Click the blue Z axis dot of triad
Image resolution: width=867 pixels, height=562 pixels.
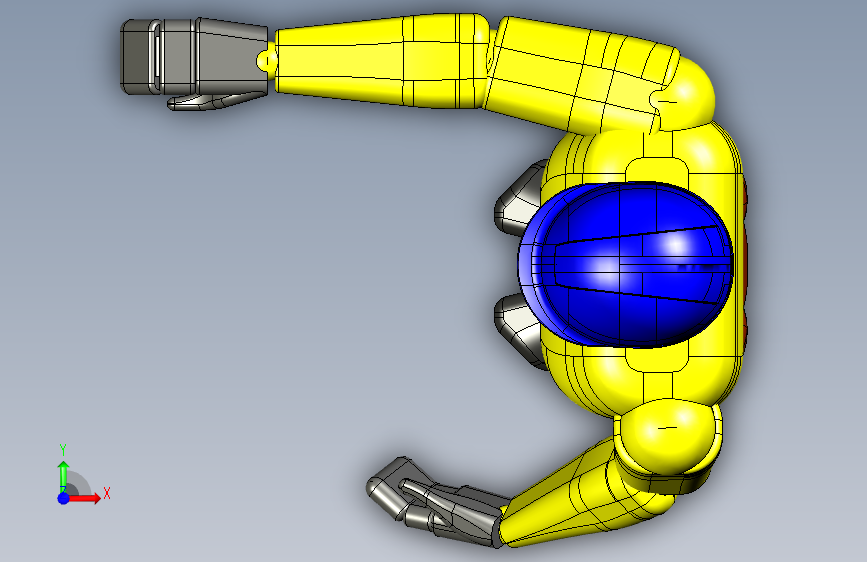(x=63, y=498)
